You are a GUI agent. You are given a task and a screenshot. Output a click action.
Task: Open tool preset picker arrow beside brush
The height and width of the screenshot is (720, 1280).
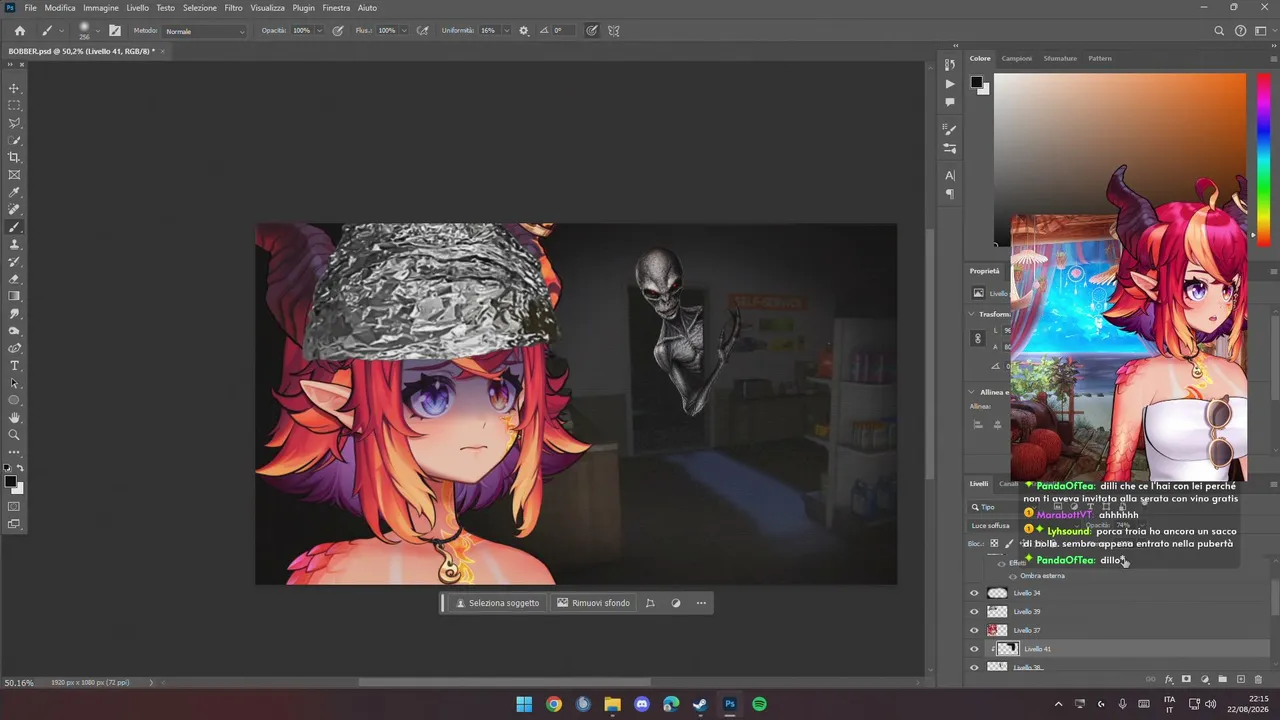pos(61,31)
